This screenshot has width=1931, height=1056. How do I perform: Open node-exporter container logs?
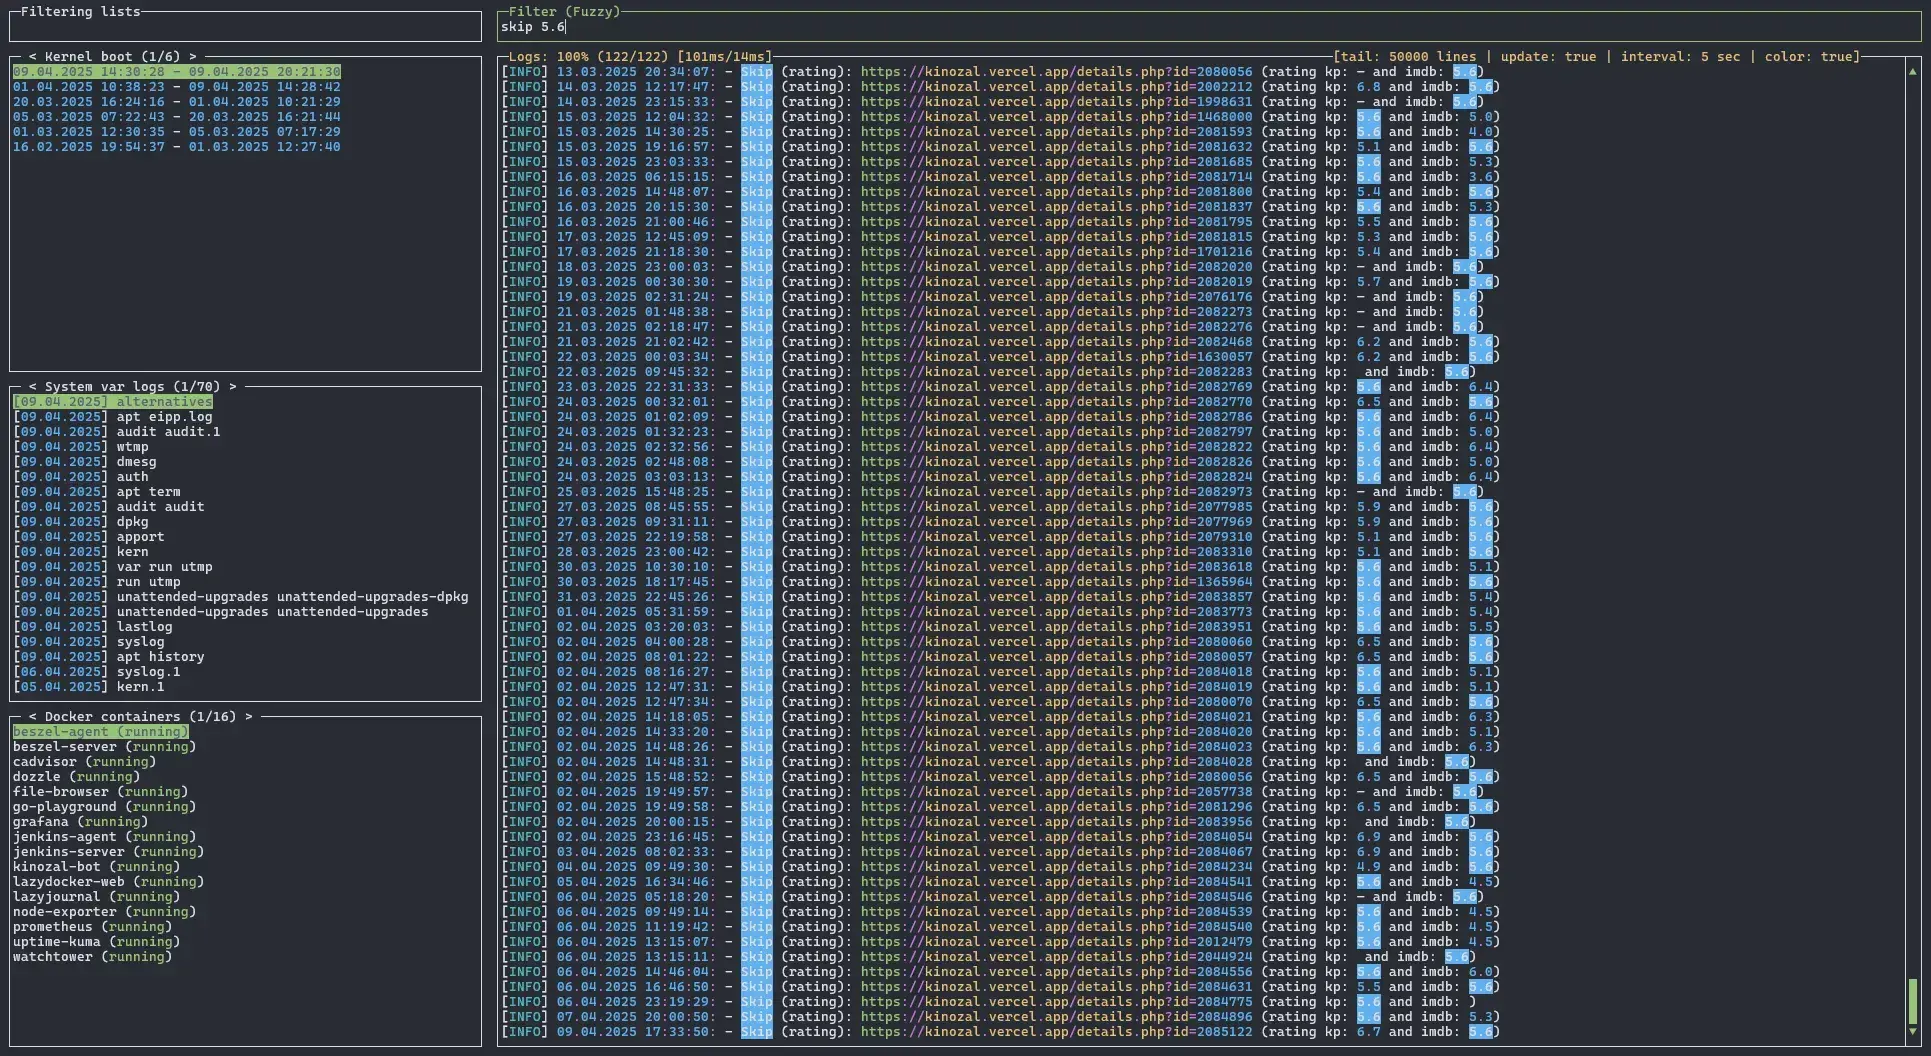click(105, 912)
